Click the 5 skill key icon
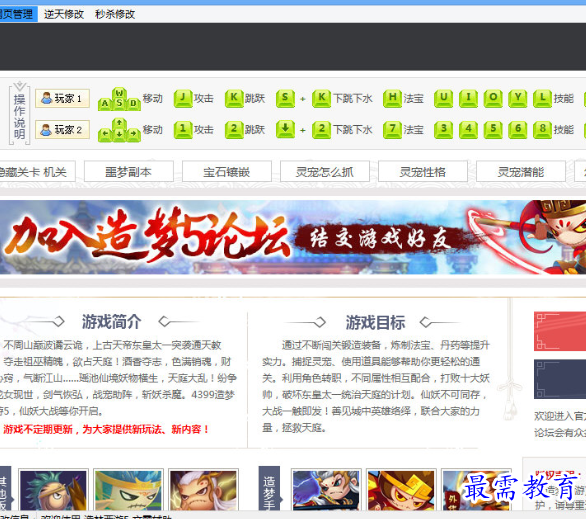 point(493,130)
